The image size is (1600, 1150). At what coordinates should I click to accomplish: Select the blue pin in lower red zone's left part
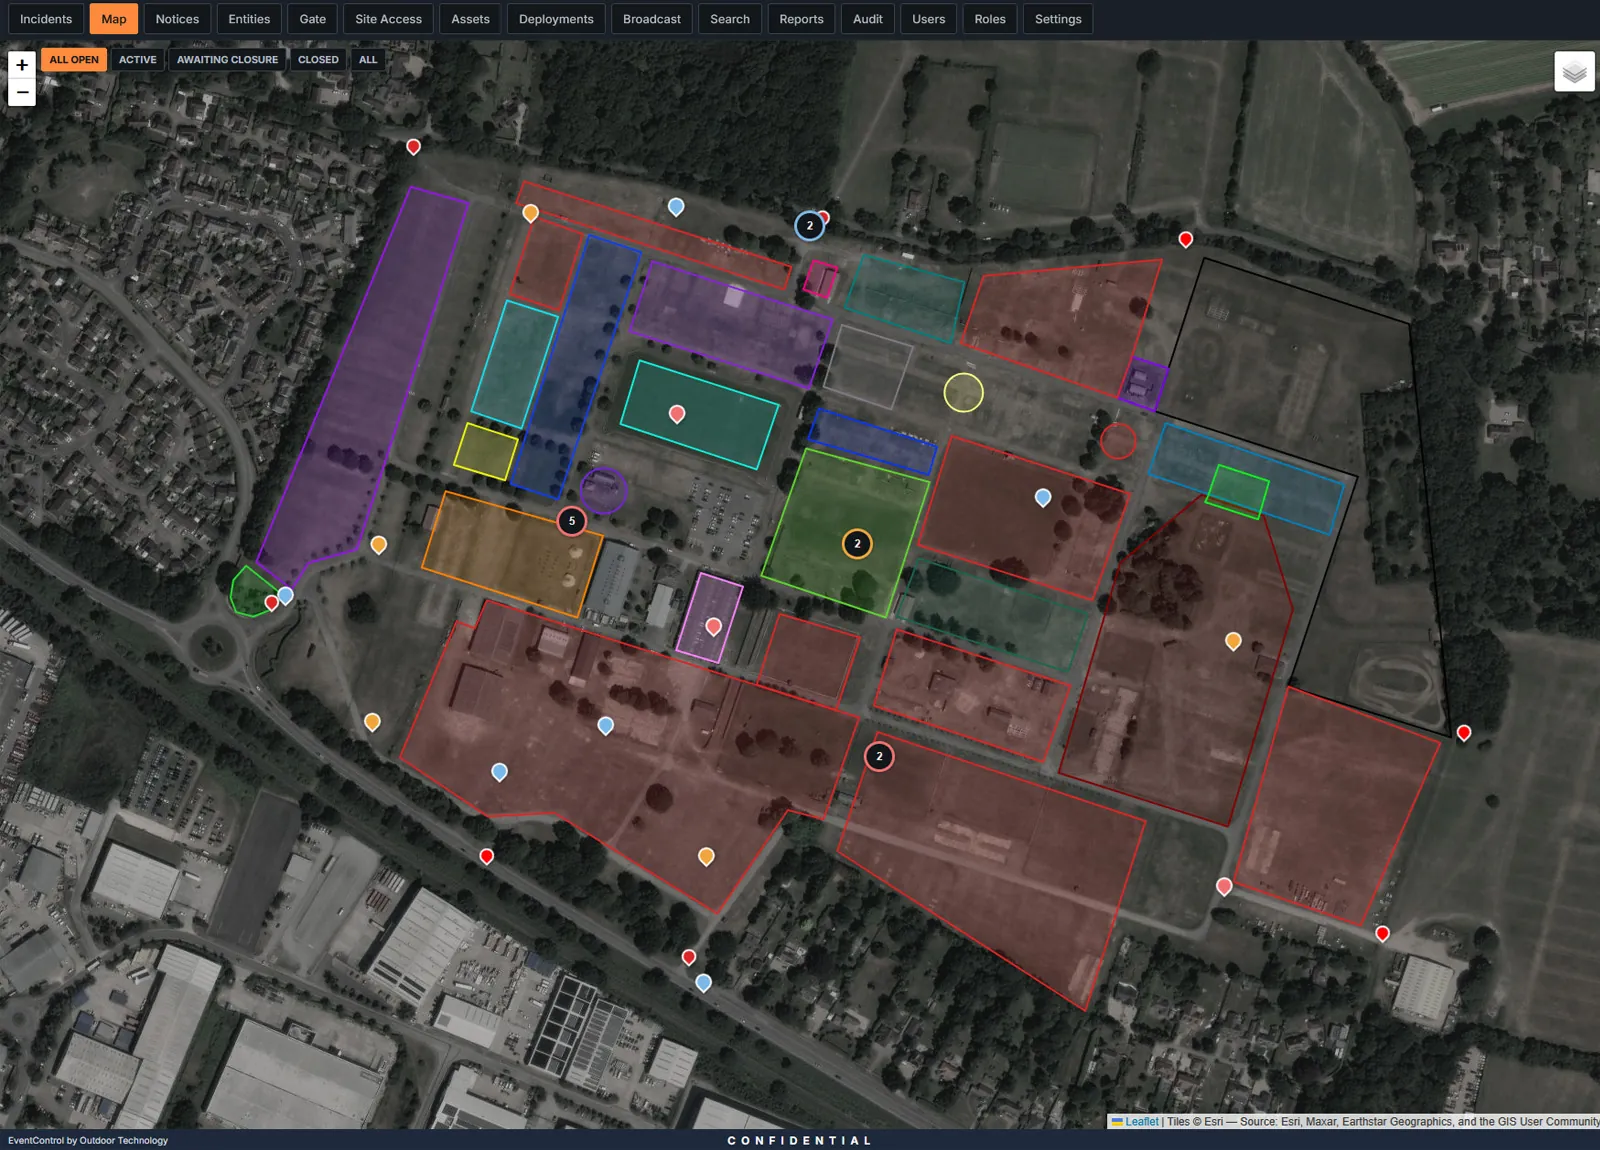coord(500,772)
